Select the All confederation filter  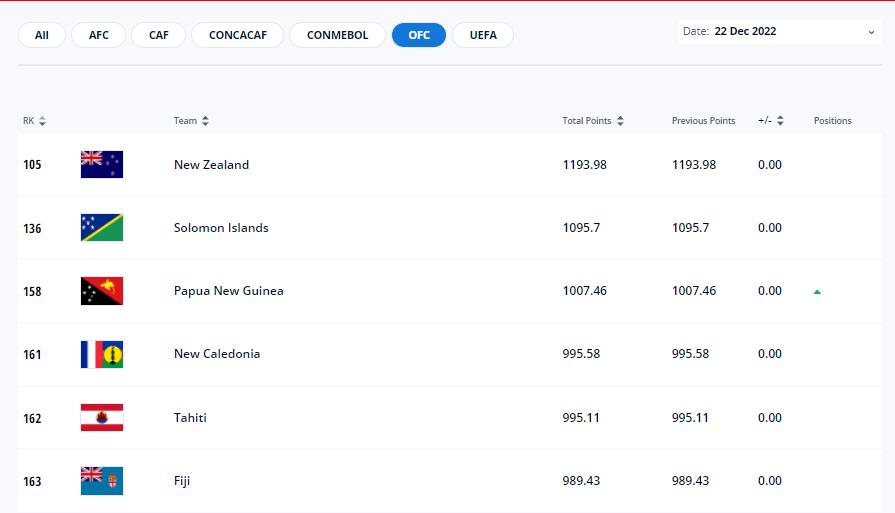[x=42, y=35]
